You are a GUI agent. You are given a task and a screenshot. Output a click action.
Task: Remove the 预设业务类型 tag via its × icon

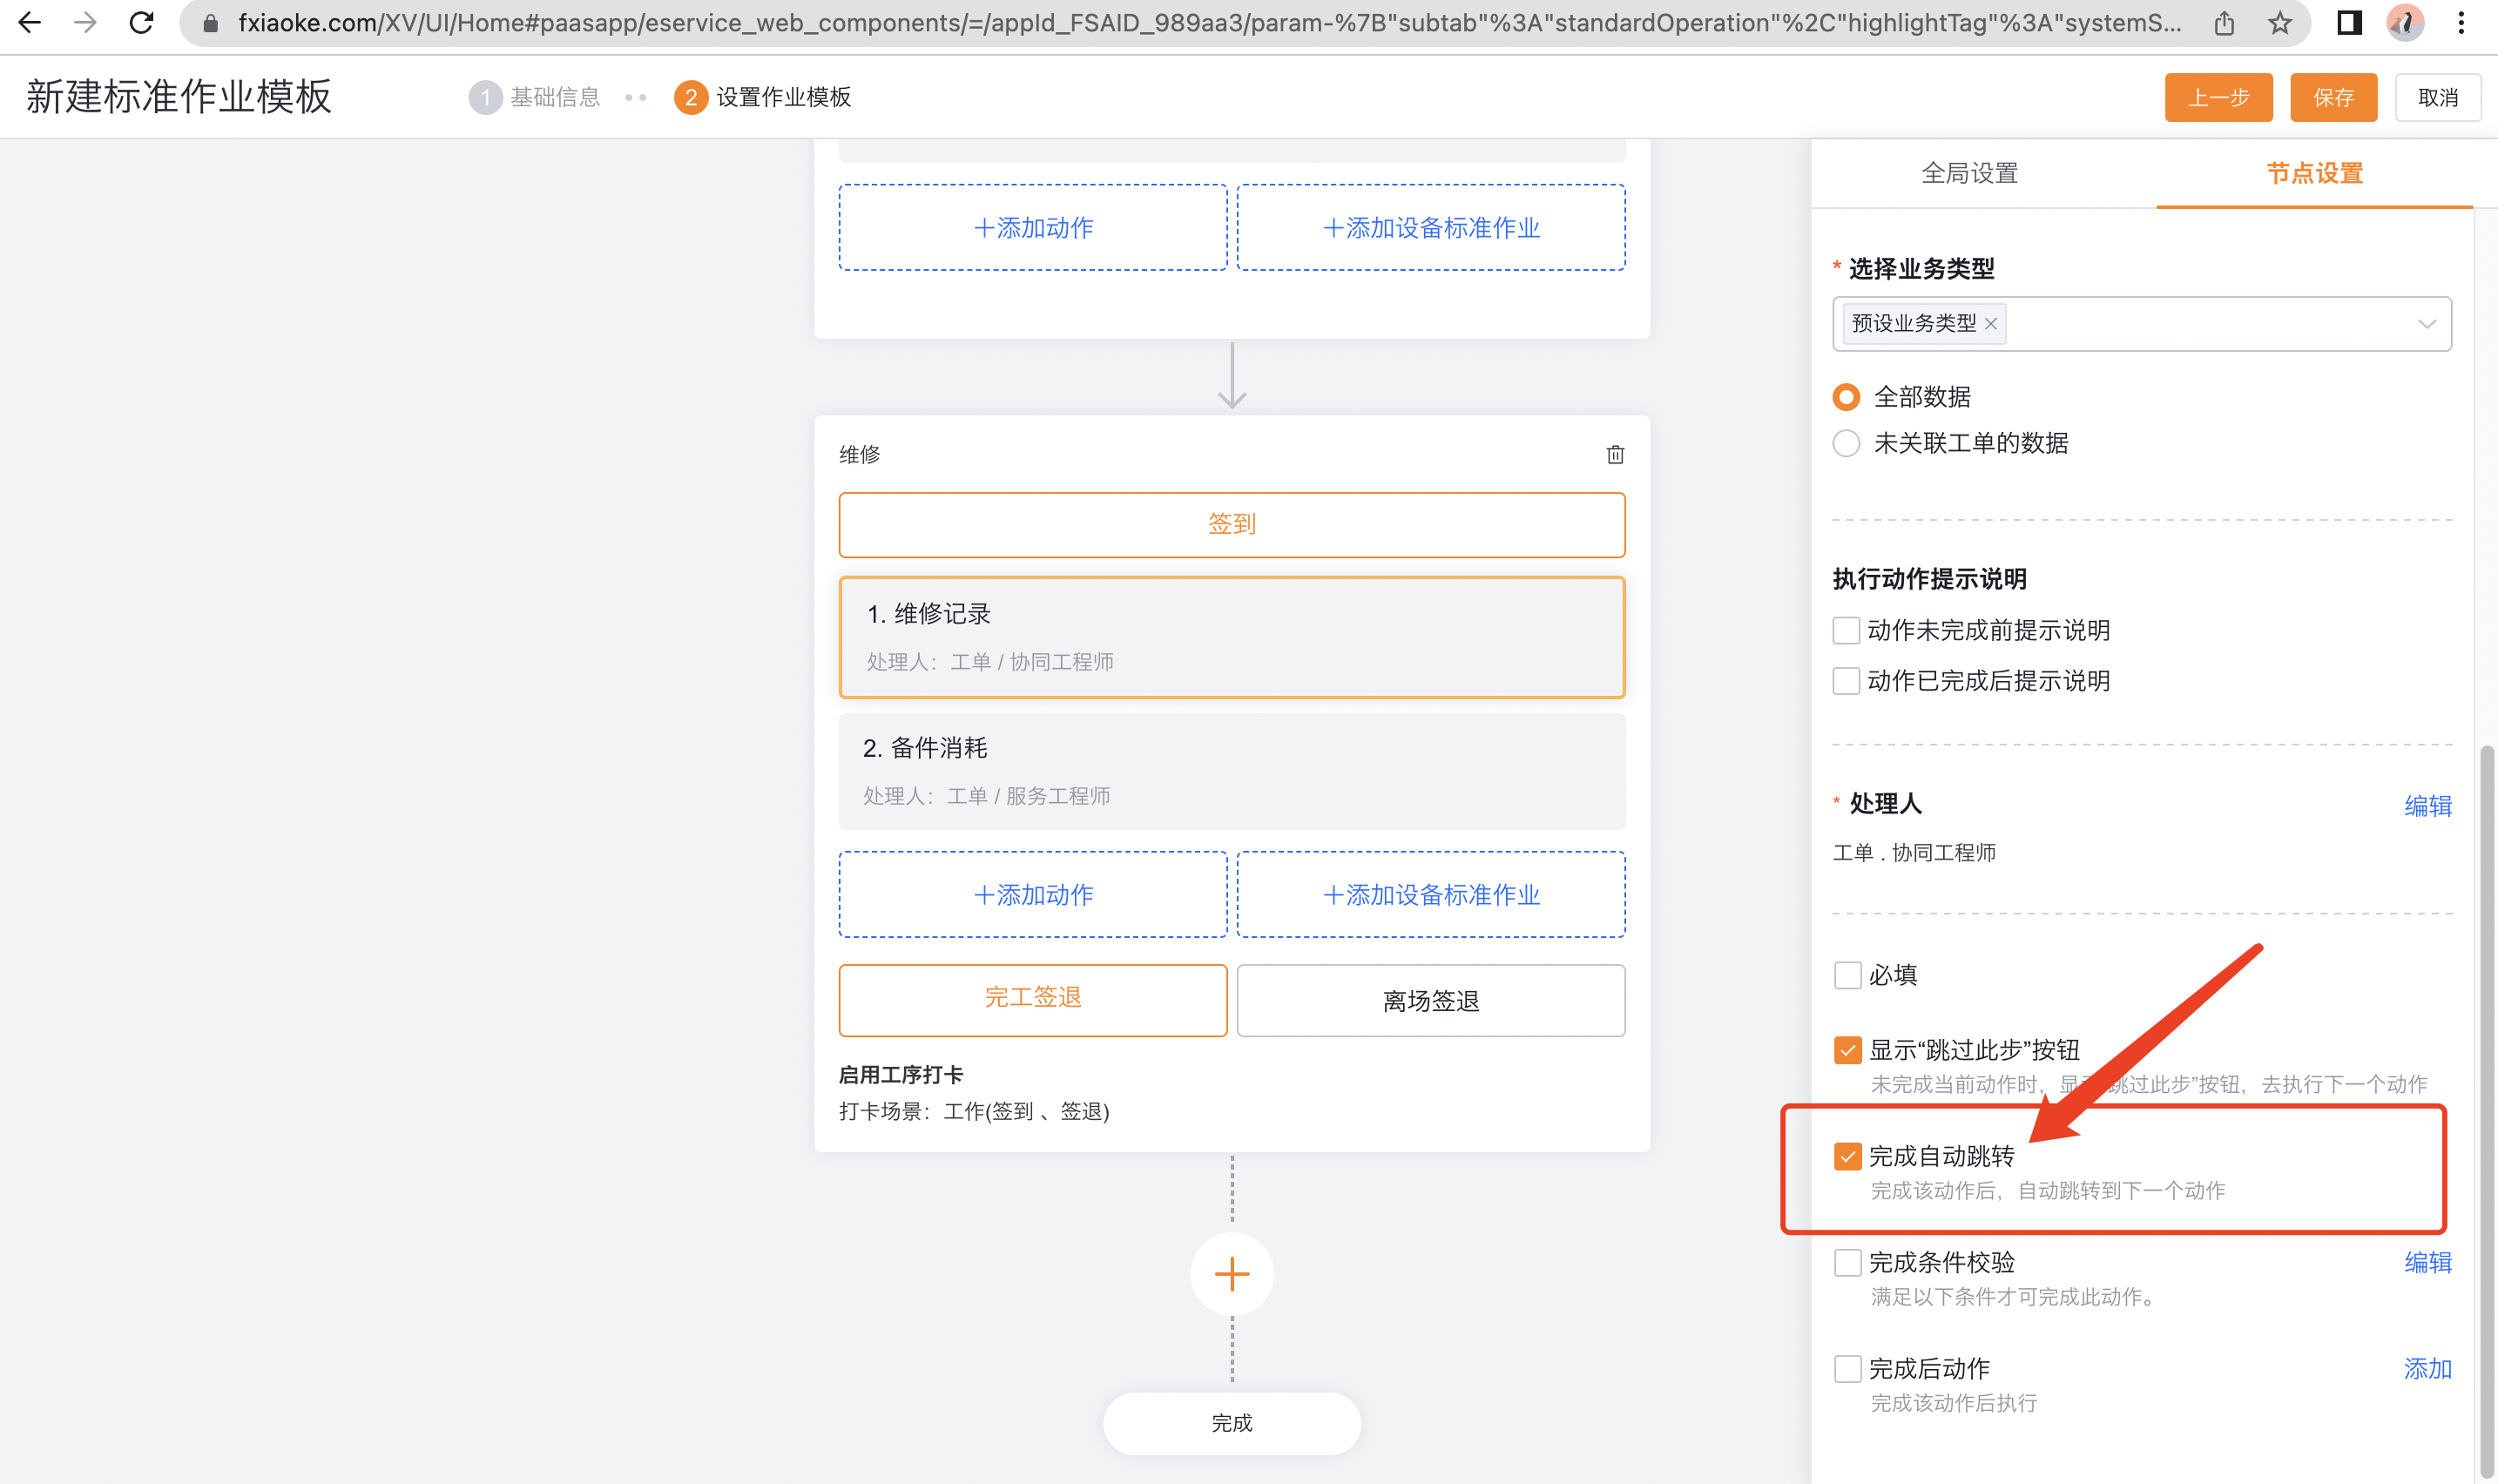[x=1991, y=324]
